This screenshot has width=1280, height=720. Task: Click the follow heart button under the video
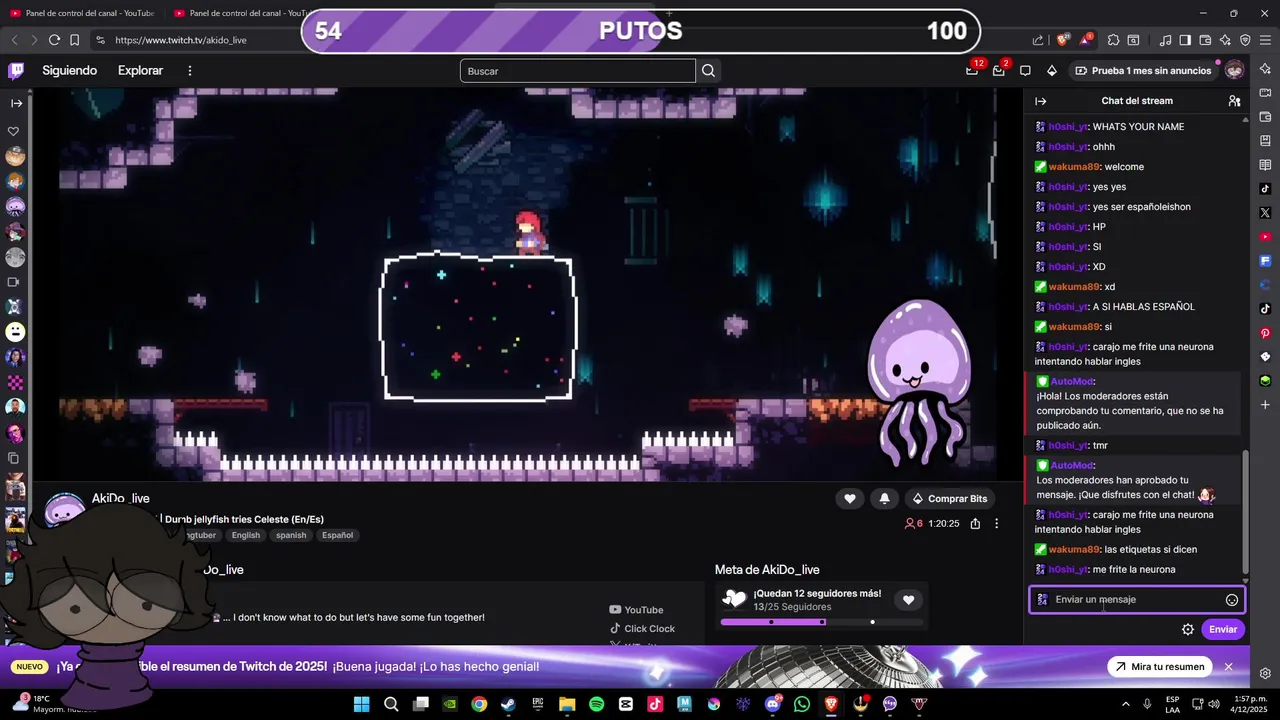coord(850,498)
